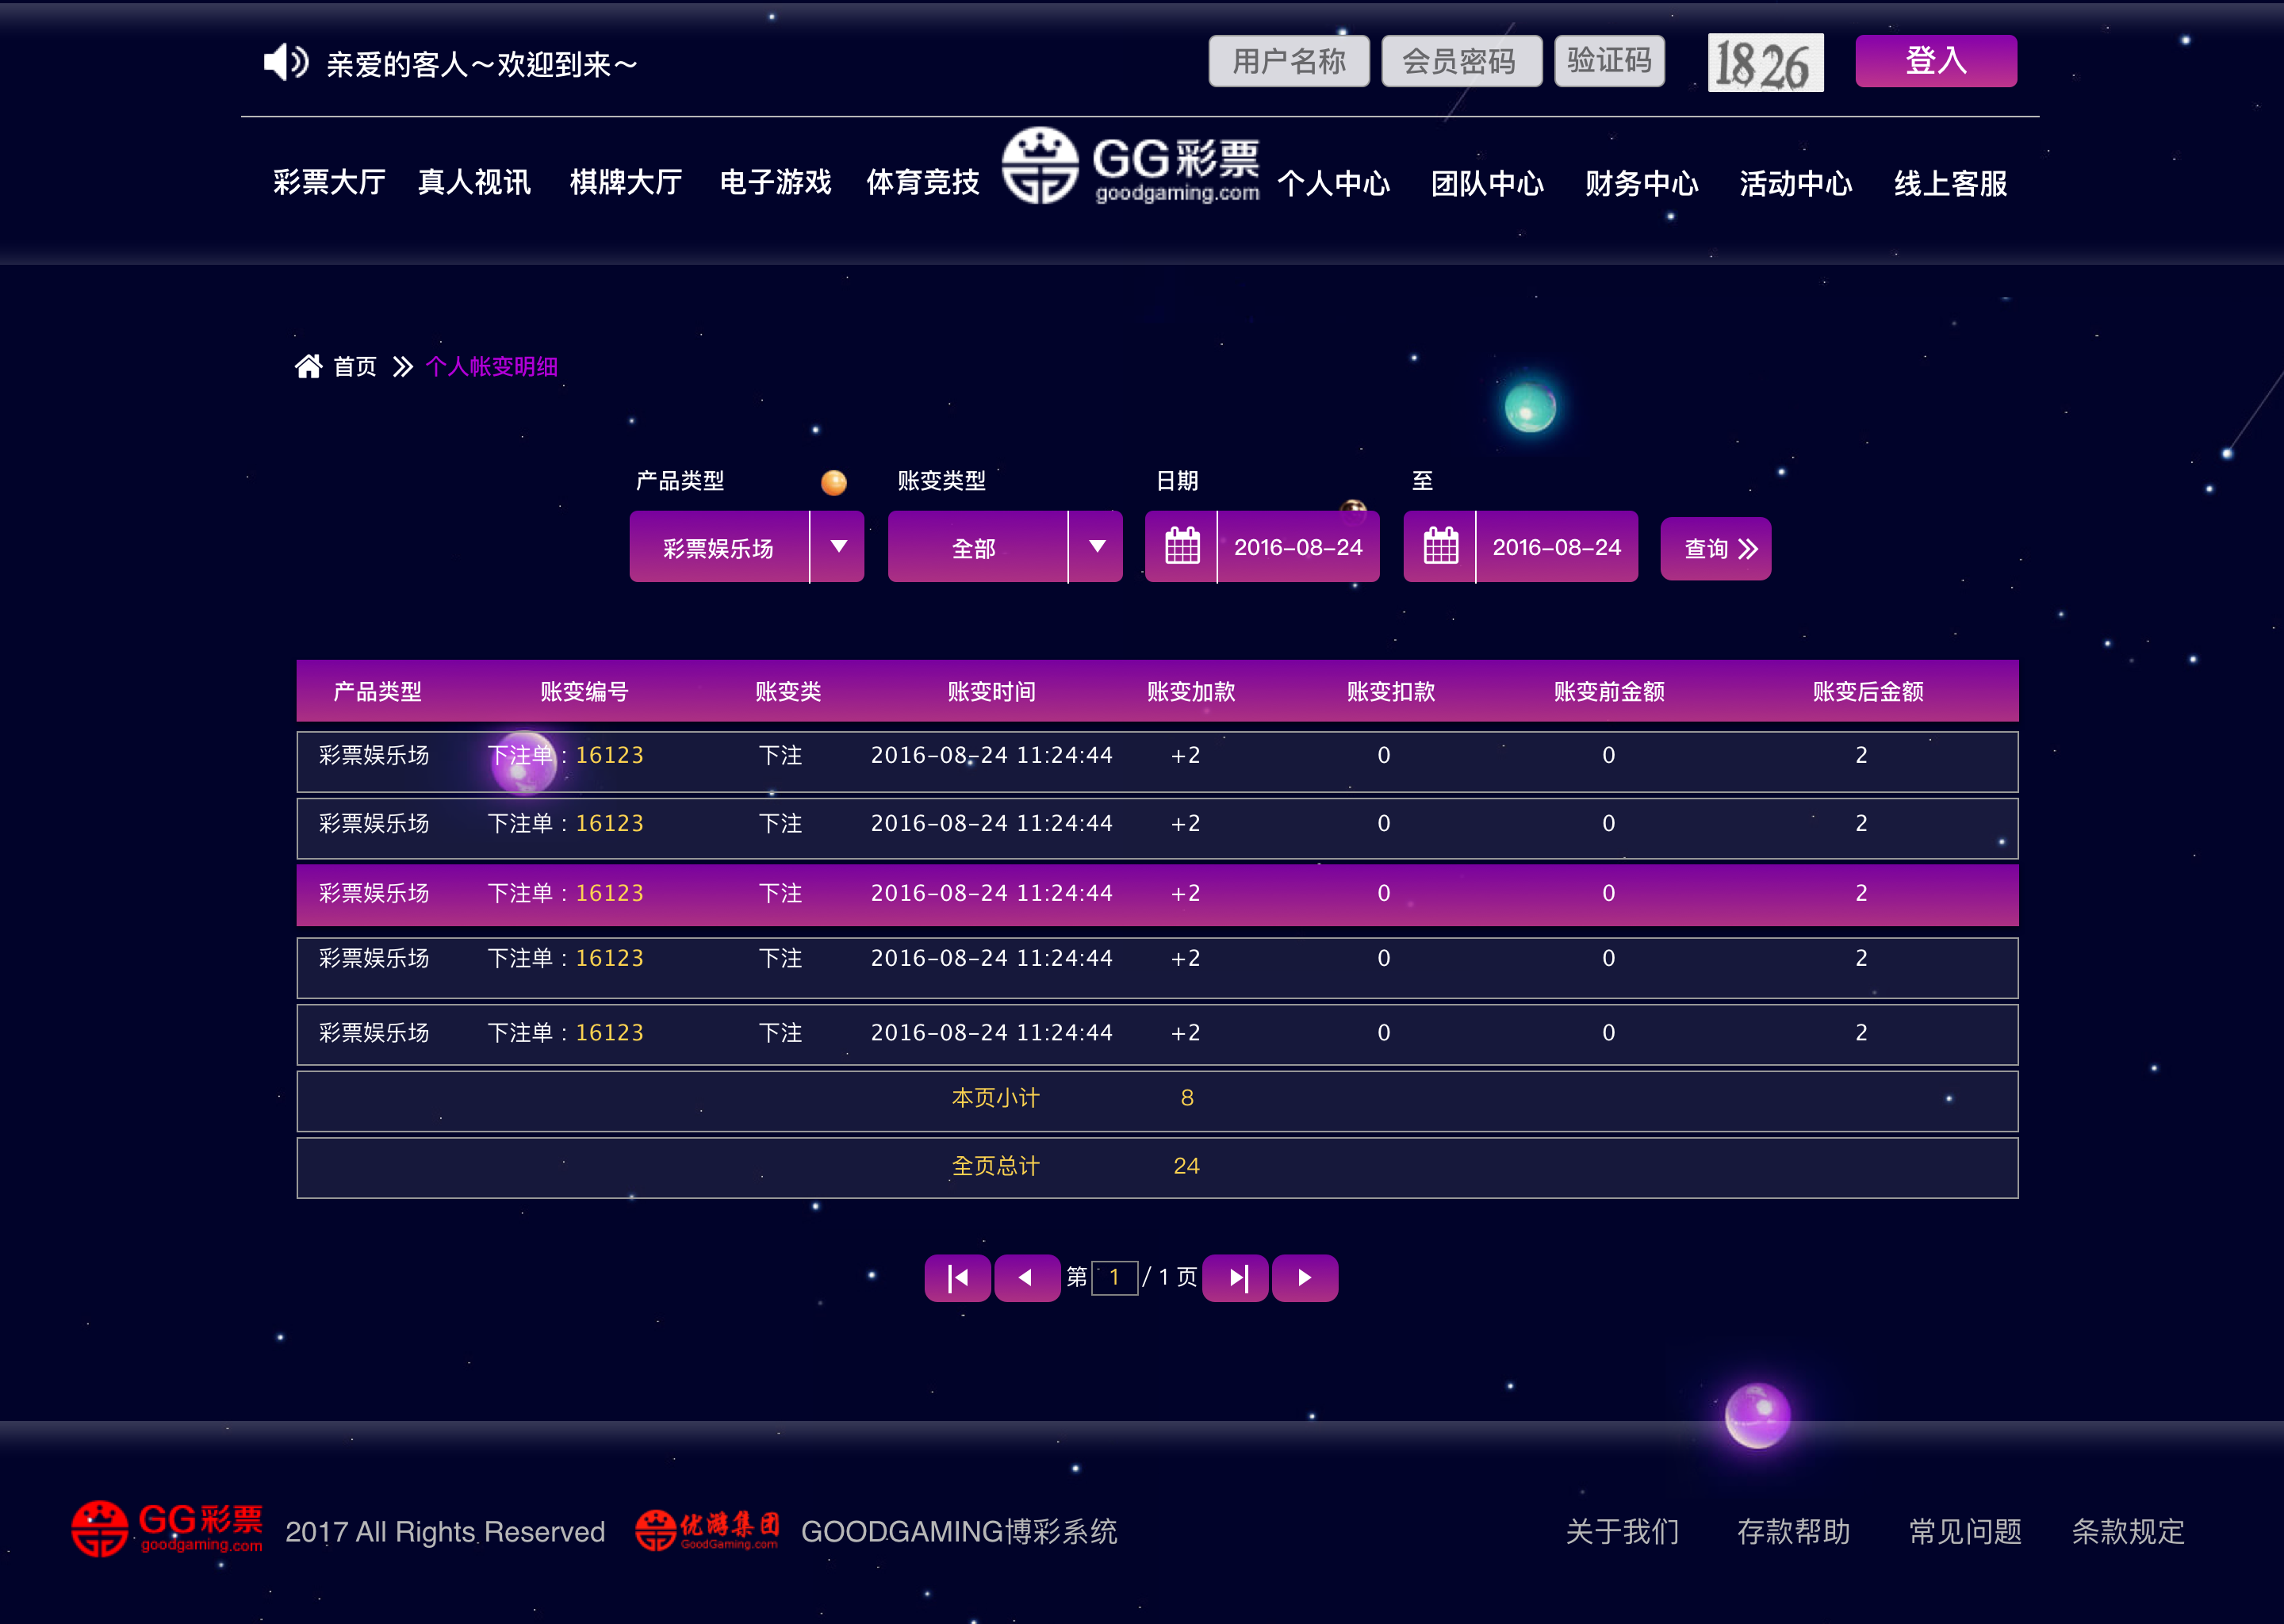The width and height of the screenshot is (2284, 1624).
Task: Click the GG彩票 logo in header
Action: [1130, 166]
